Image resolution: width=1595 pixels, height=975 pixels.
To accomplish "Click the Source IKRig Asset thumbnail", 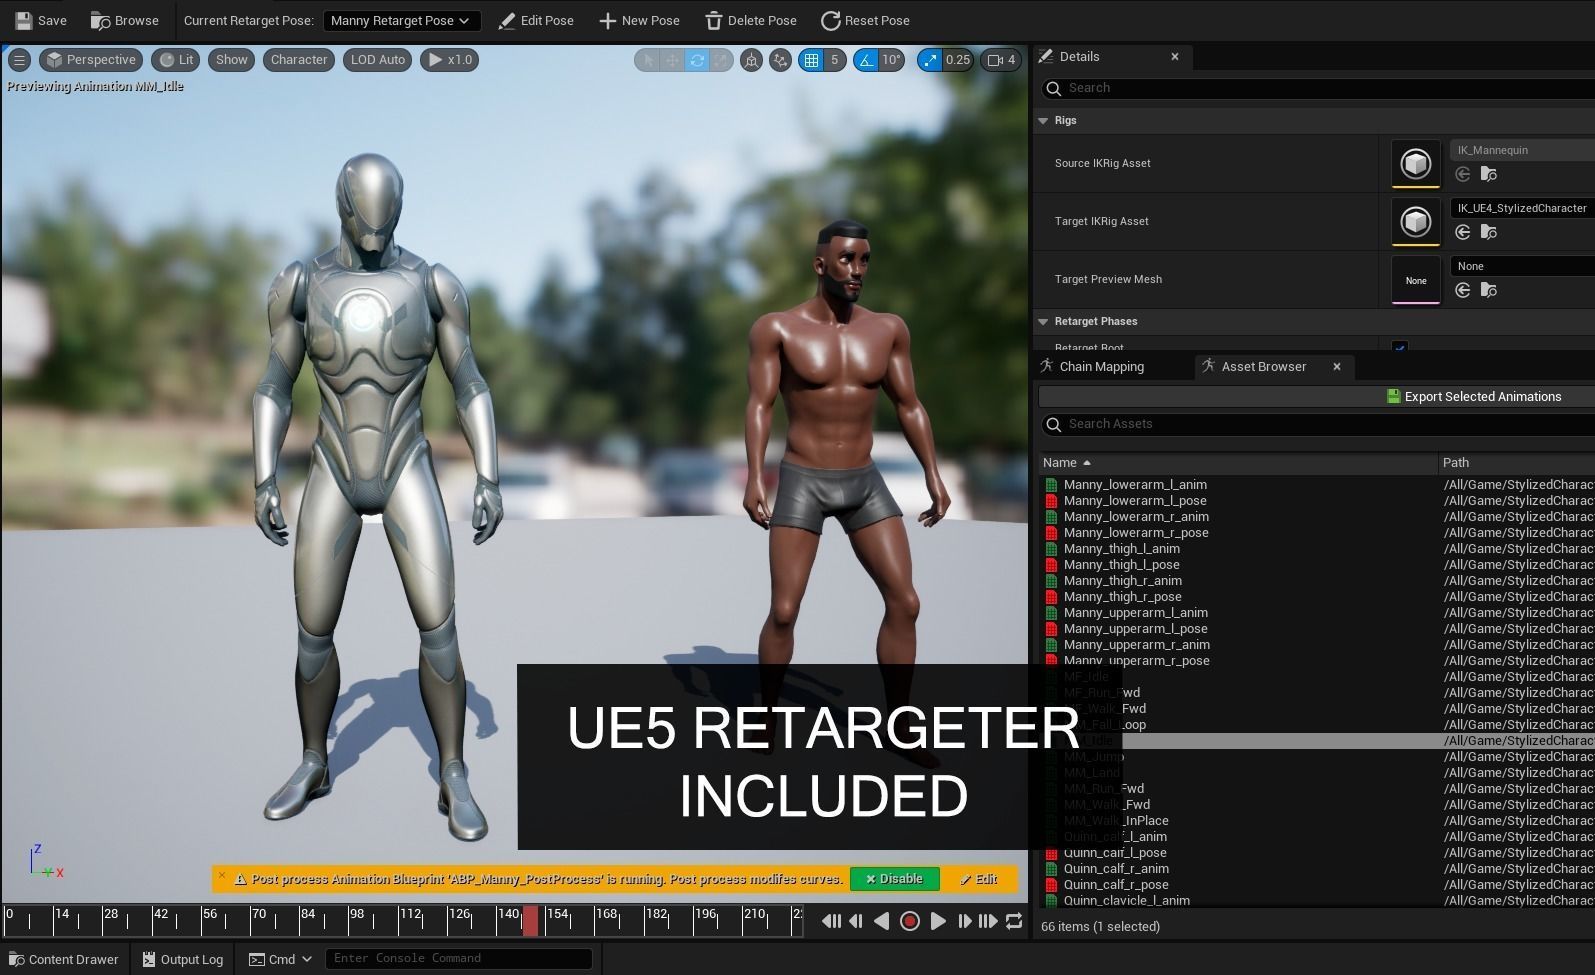I will pos(1416,164).
